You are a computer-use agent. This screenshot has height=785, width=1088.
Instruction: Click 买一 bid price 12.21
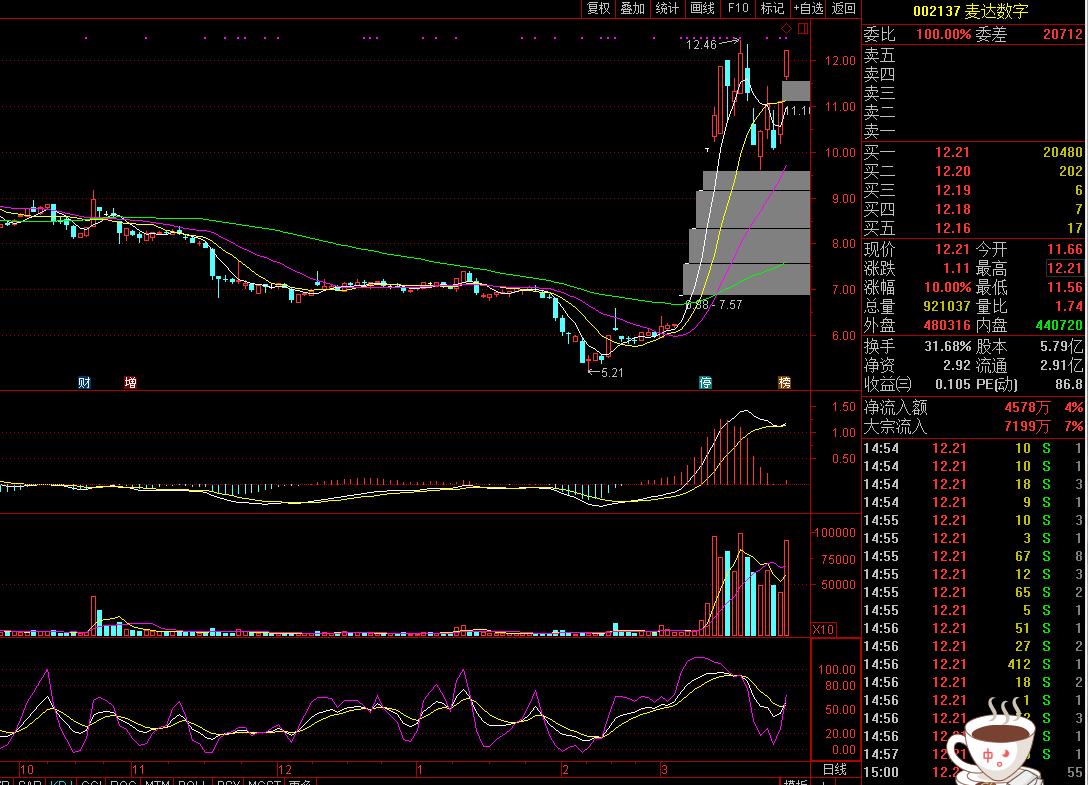(952, 152)
